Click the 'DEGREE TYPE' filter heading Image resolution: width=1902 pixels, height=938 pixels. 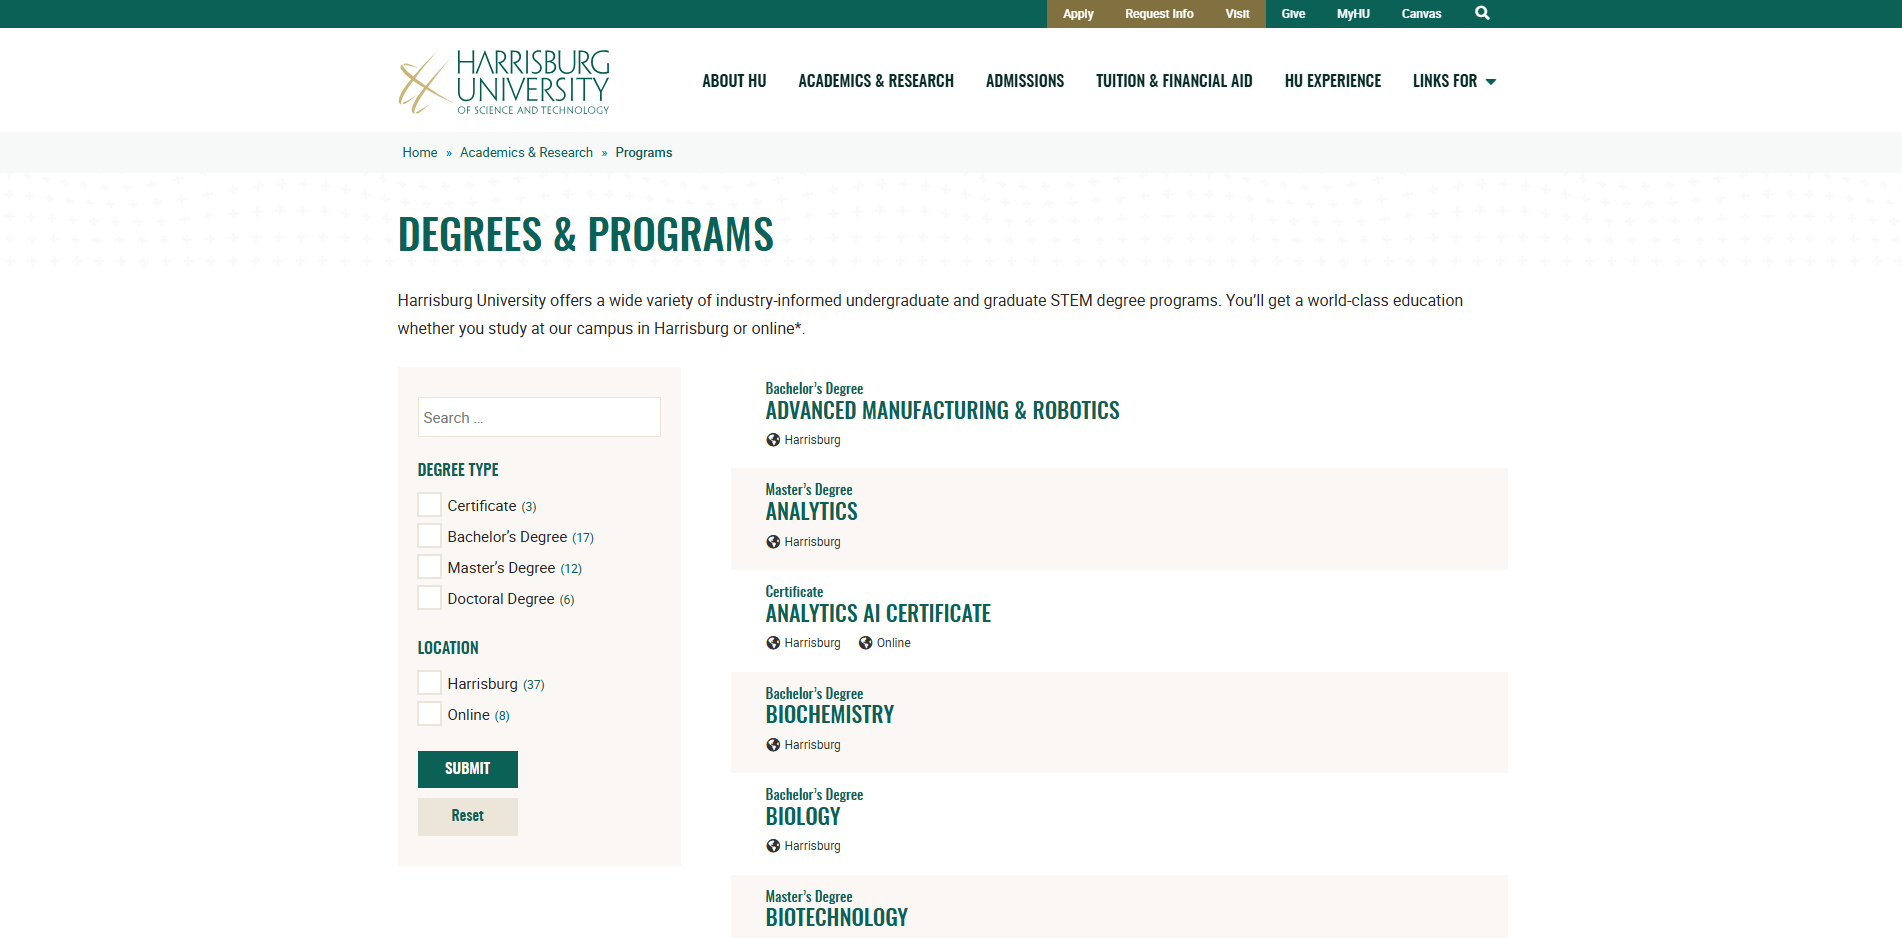tap(458, 470)
